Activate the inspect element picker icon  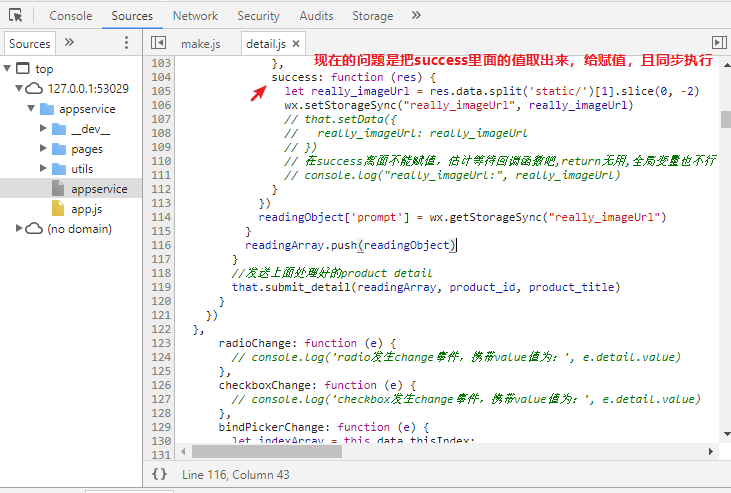pos(15,15)
